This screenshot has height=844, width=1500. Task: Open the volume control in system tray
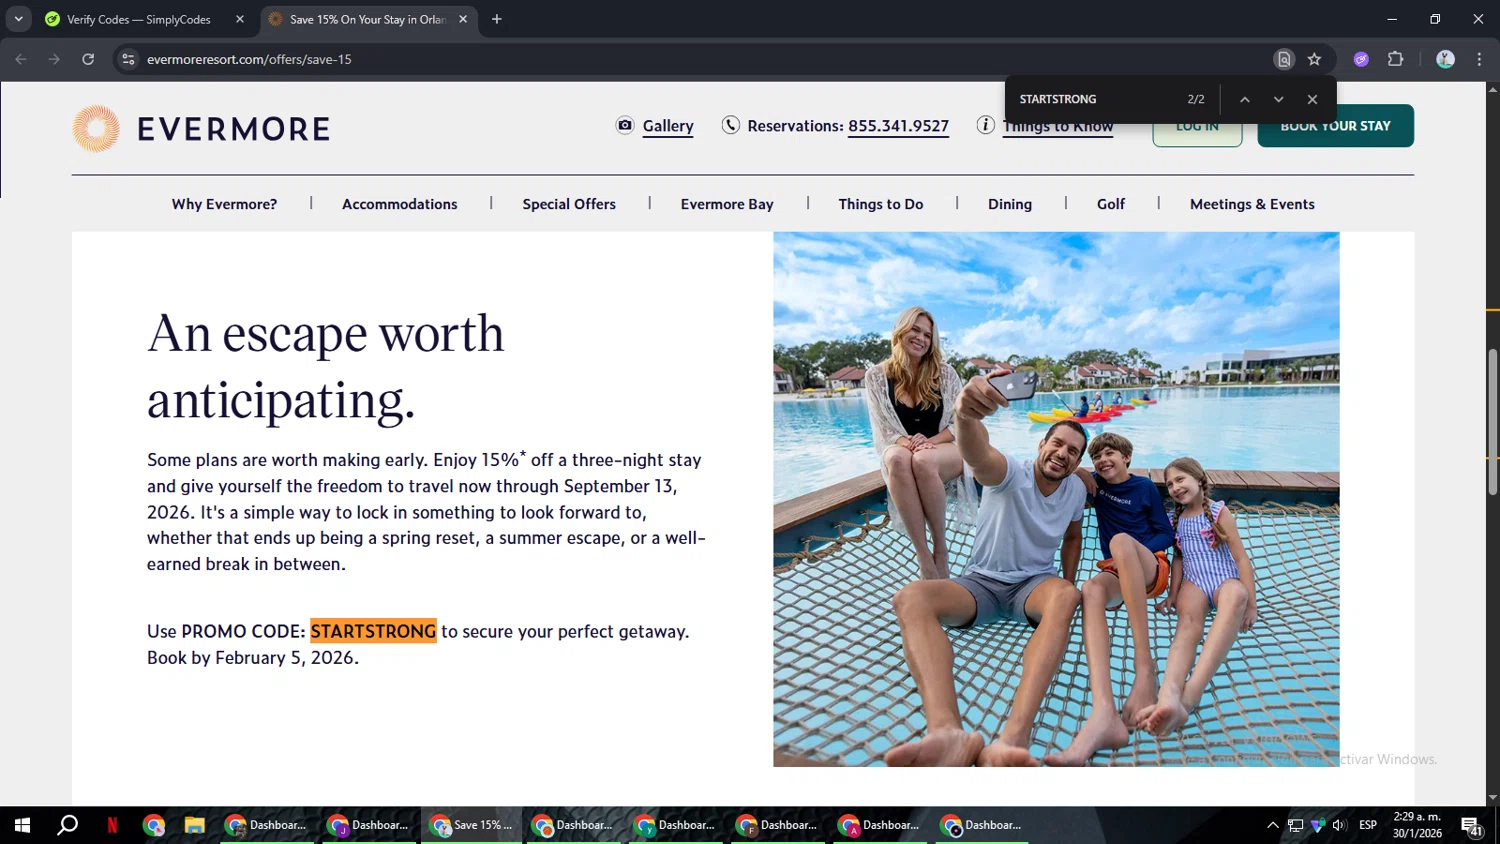click(x=1339, y=825)
